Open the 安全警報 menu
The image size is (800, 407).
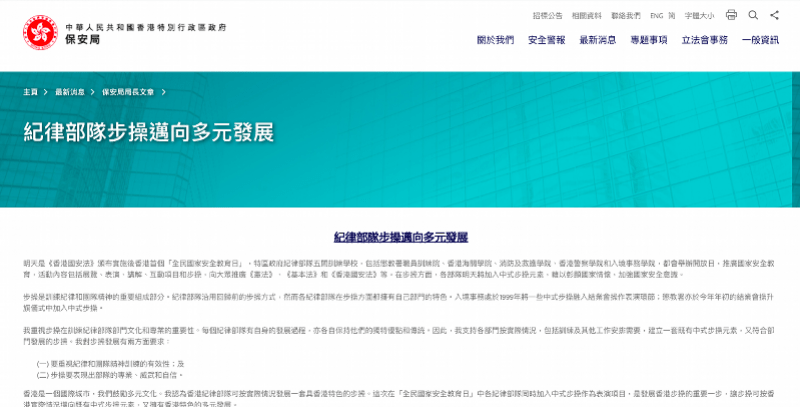coord(546,40)
